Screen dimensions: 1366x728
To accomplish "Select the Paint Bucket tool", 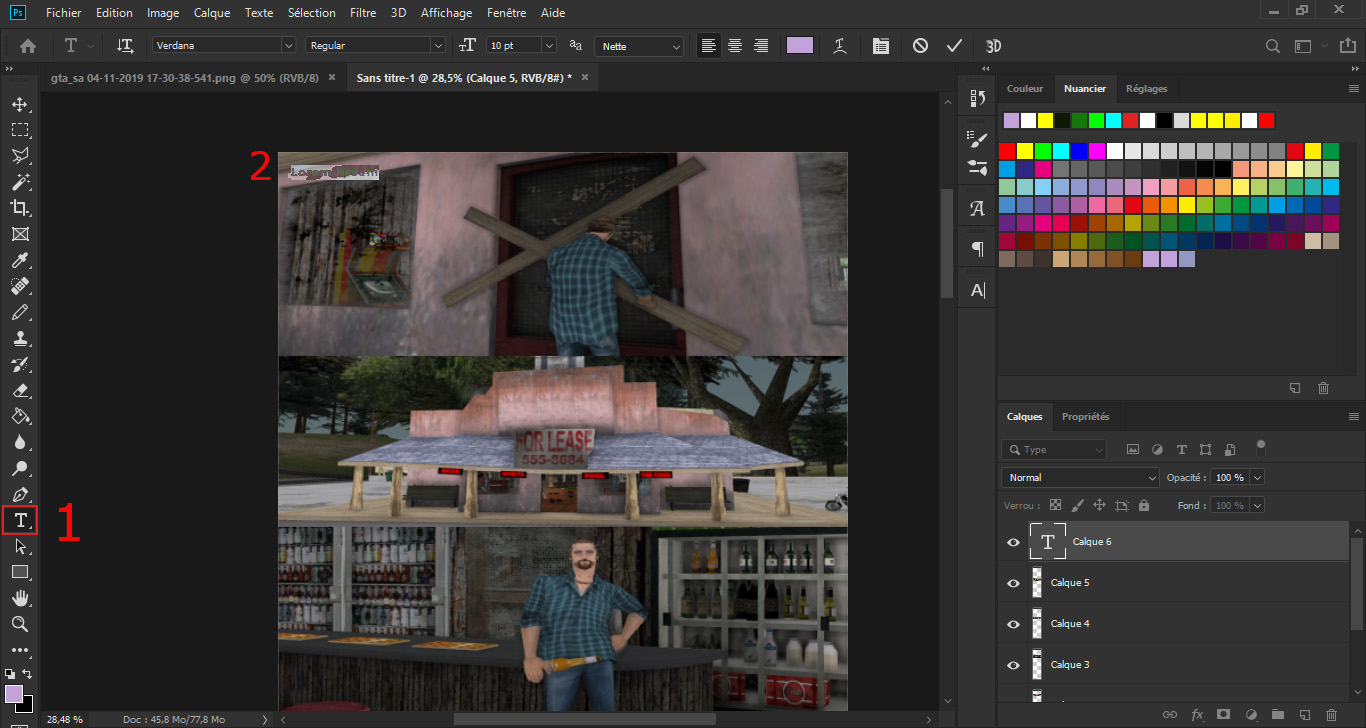I will coord(19,416).
